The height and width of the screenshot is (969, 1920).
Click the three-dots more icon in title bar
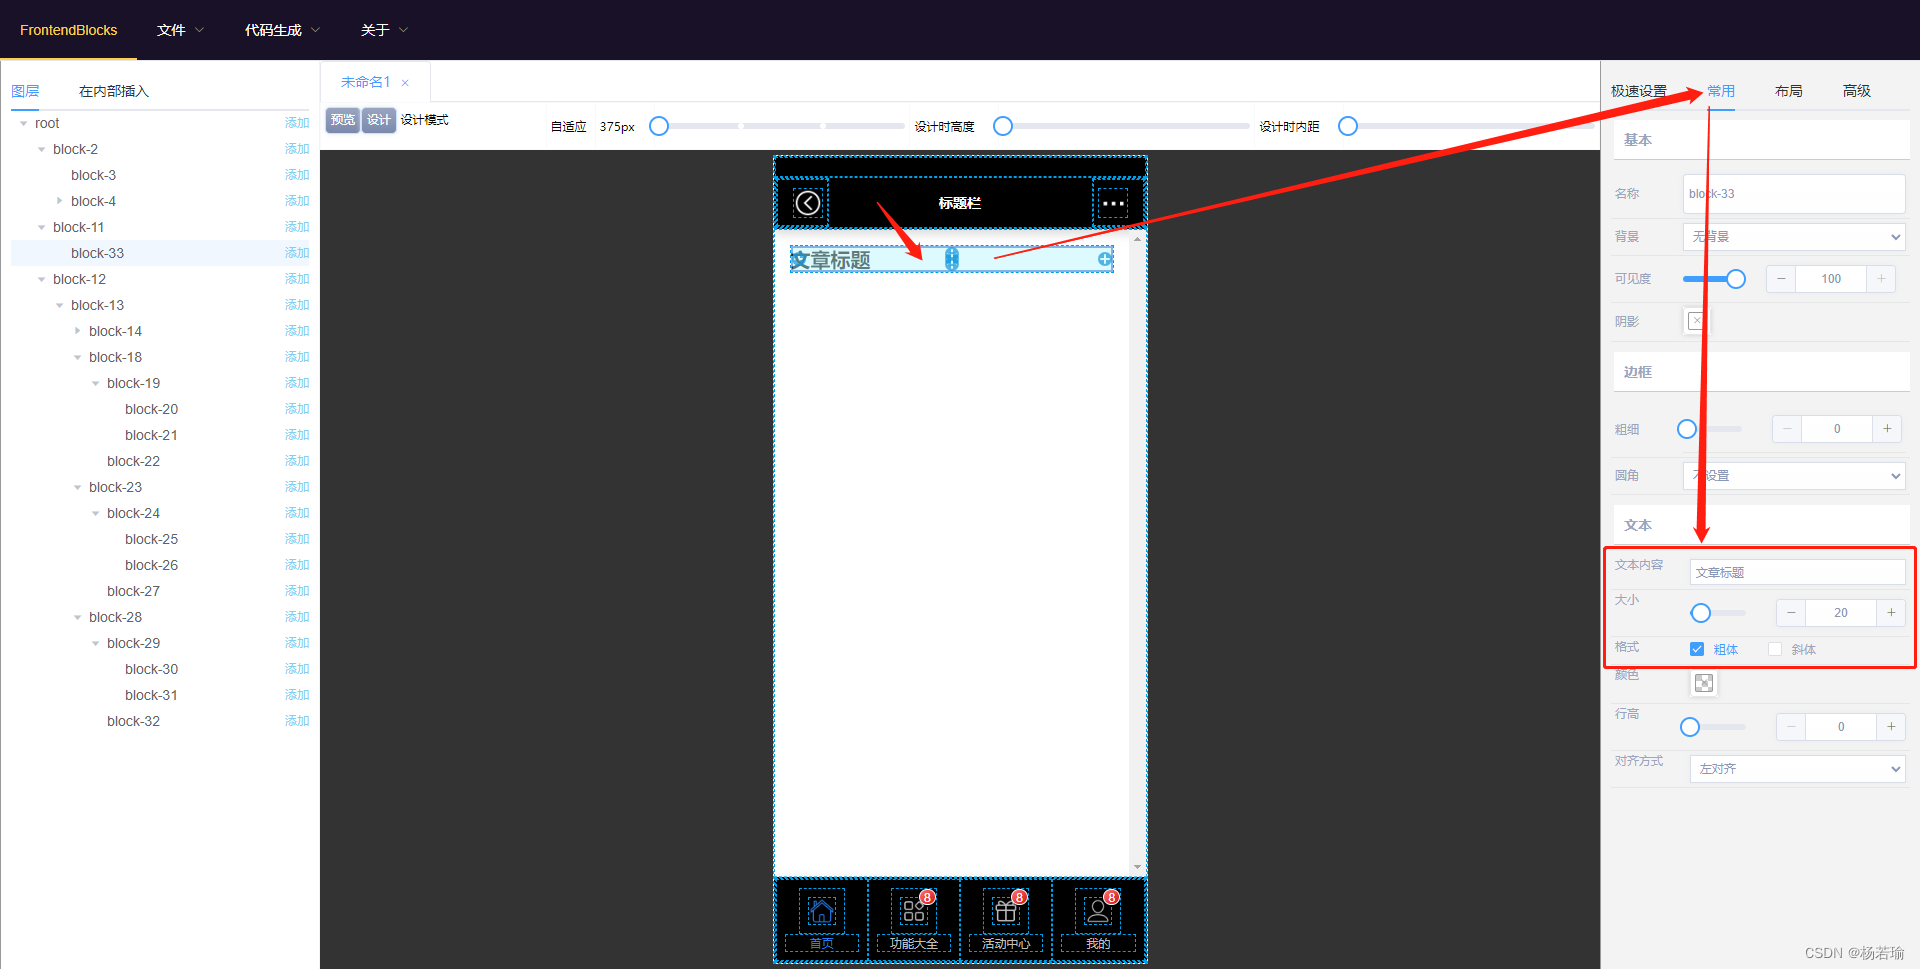[x=1112, y=203]
